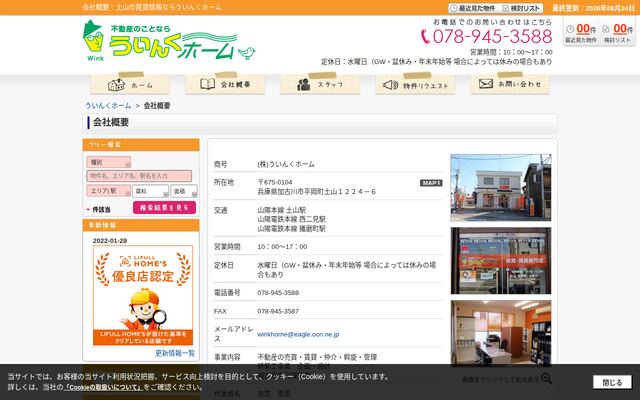Focus the 物件名、エリア名、駅名 search field
This screenshot has width=640, height=400.
[139, 176]
